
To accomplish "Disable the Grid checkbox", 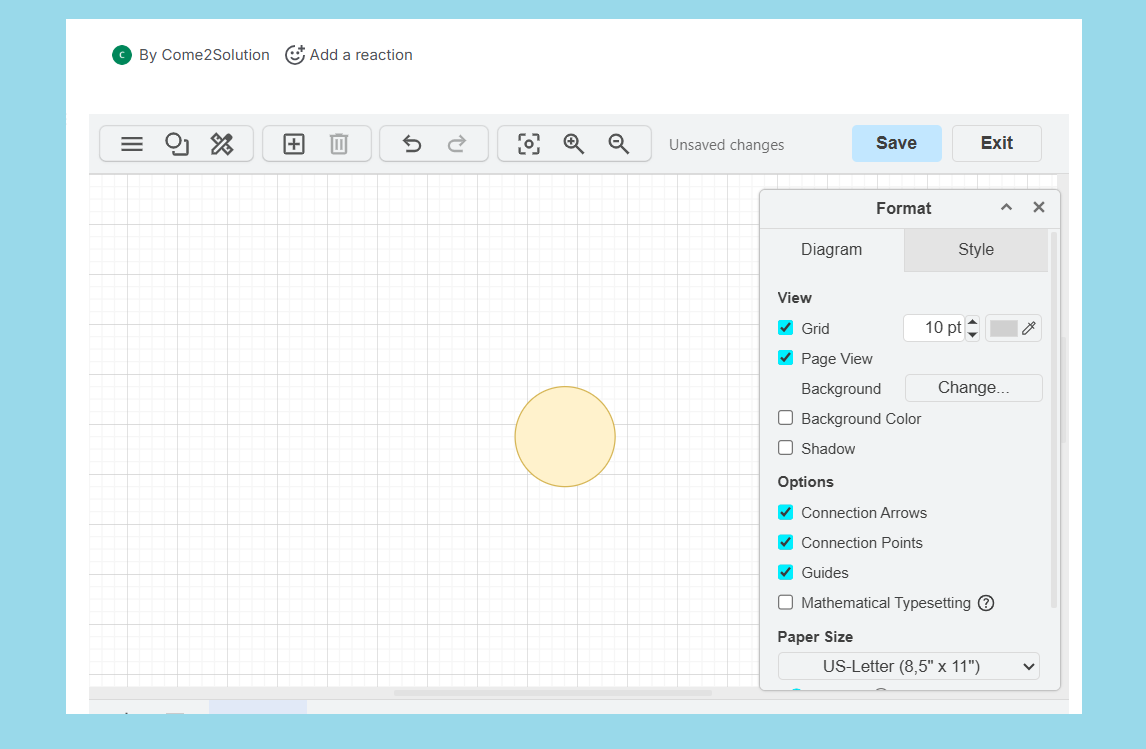I will tap(786, 328).
